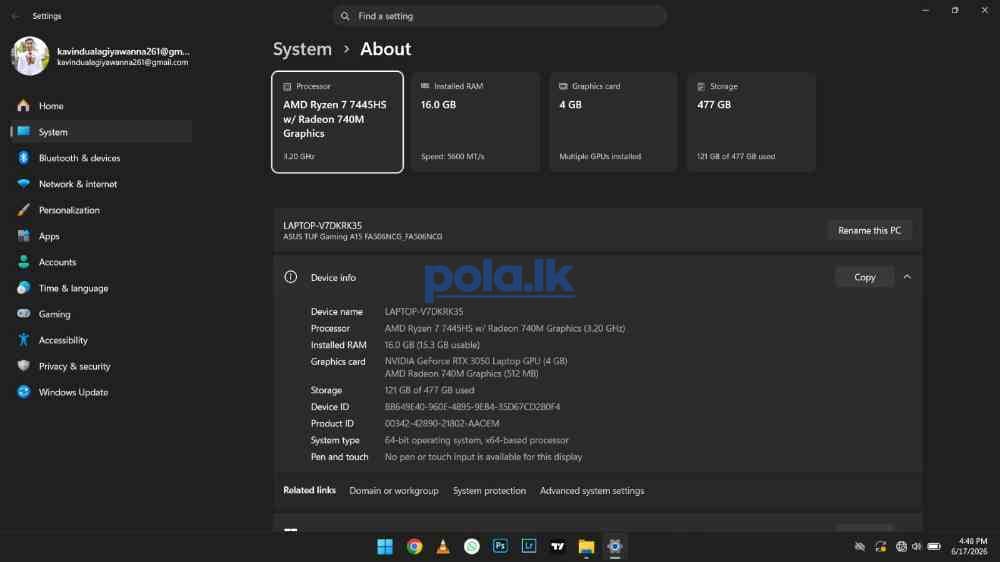Click the NVIDIA GeForce RTX 3050 Laptop GPU text
This screenshot has height=562, width=1000.
click(476, 361)
